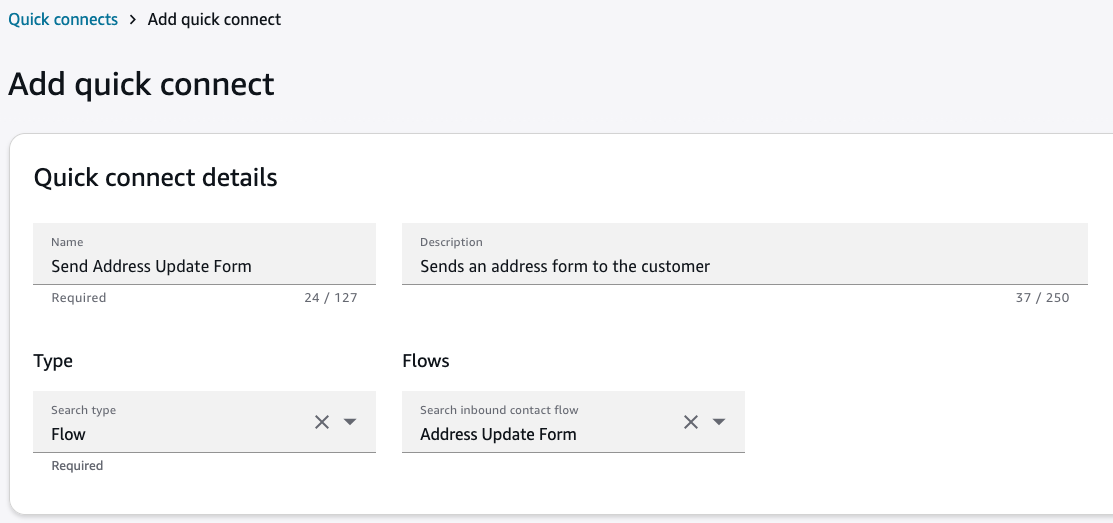1113x523 pixels.
Task: Click the Flows section label
Action: (426, 361)
